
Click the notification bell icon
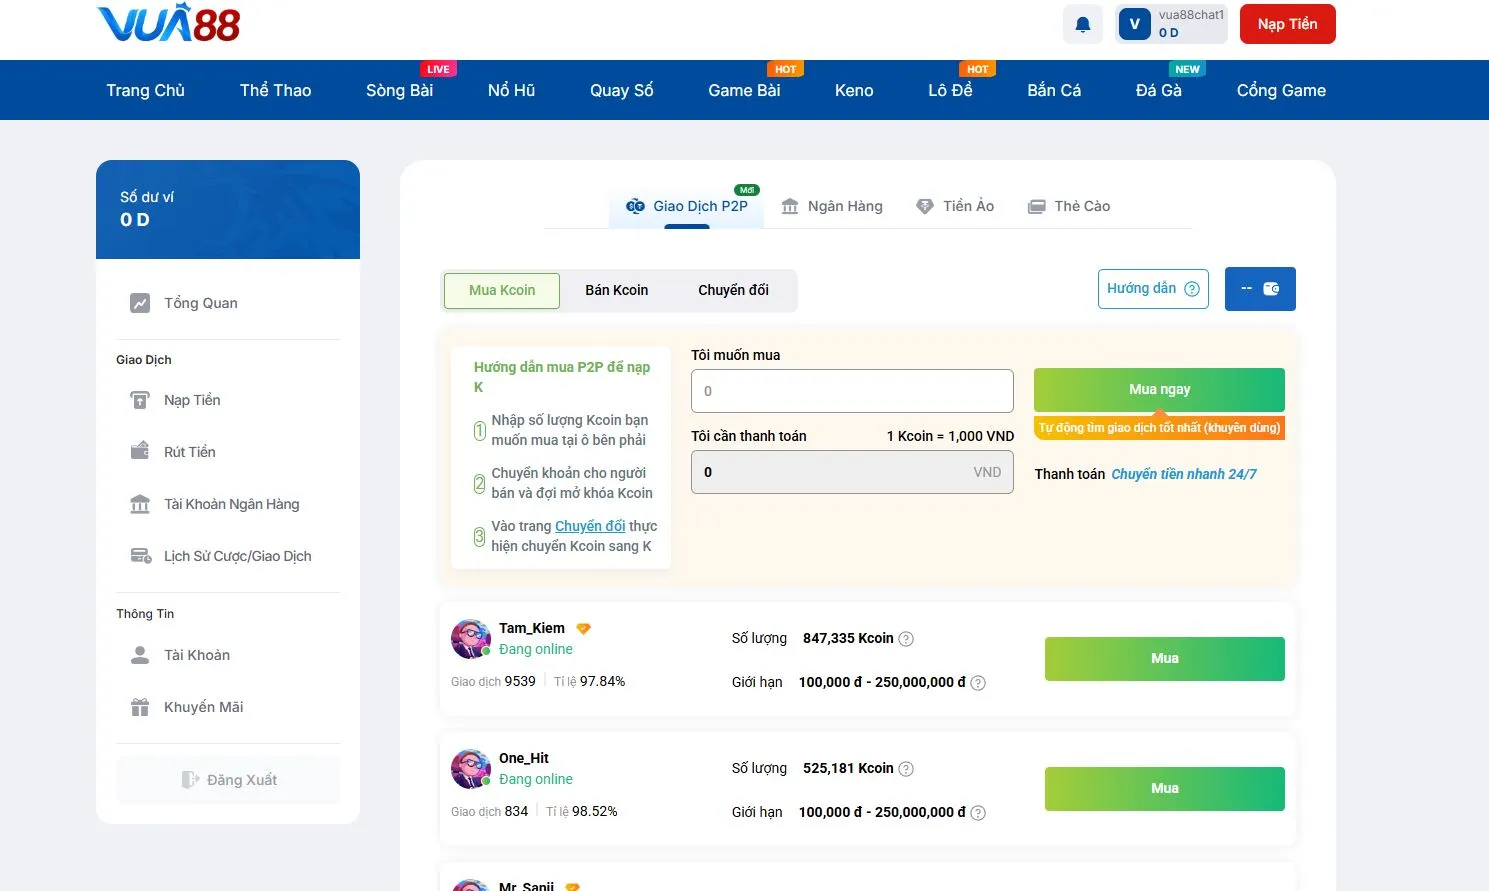(x=1082, y=25)
